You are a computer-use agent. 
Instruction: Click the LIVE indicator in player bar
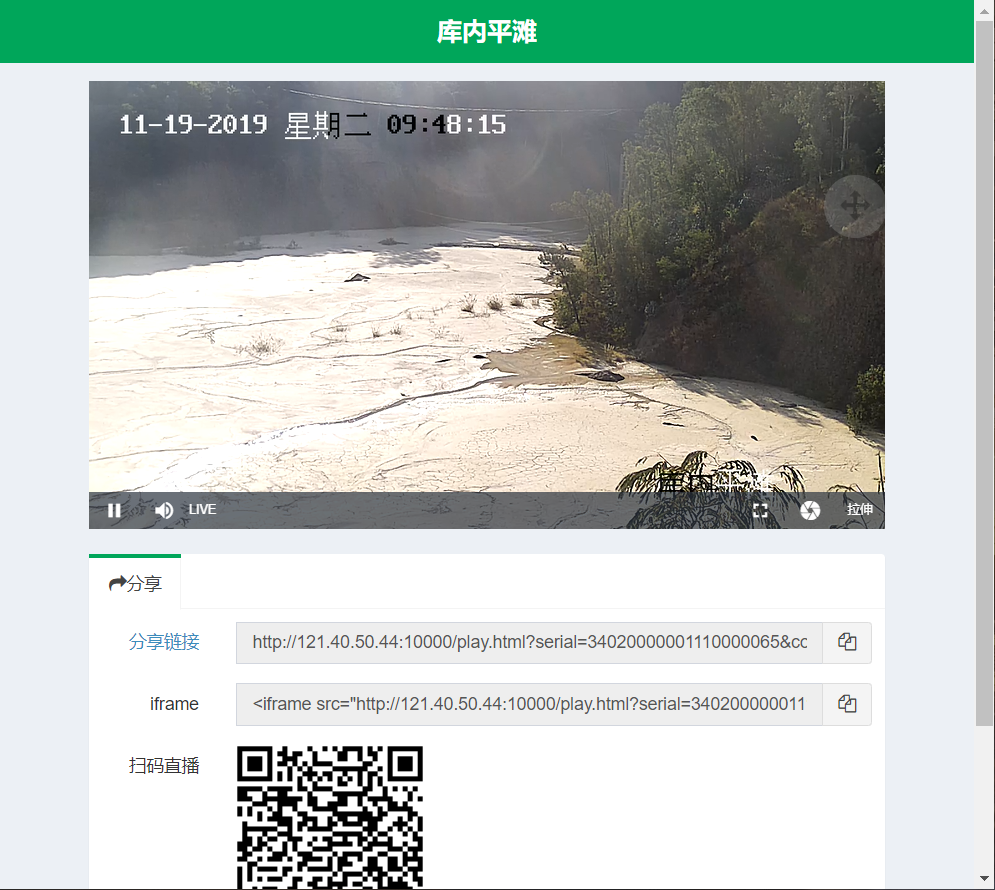coord(202,509)
